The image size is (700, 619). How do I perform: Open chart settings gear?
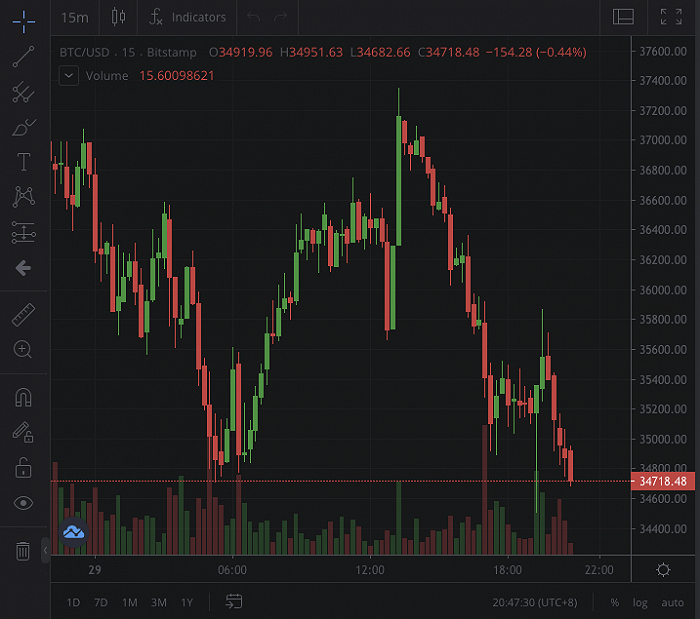[663, 570]
